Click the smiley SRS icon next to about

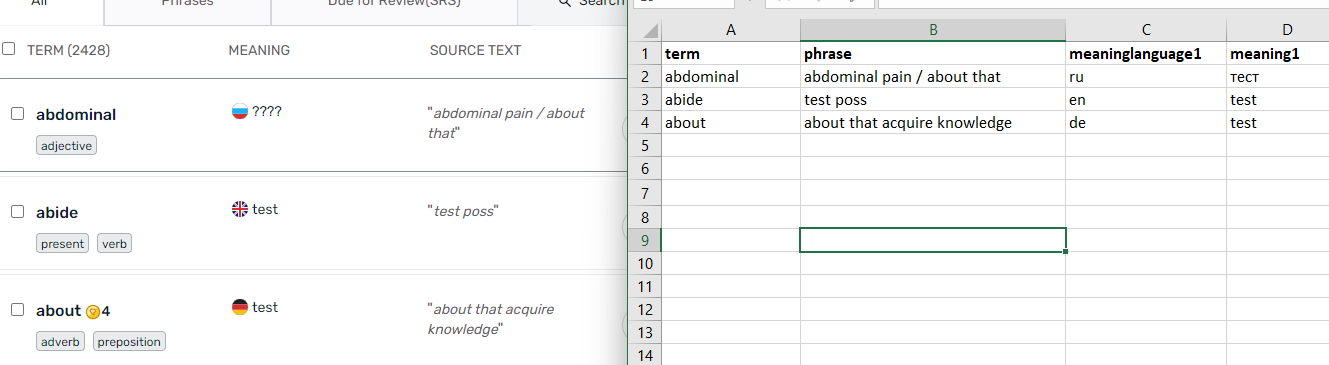pos(93,311)
